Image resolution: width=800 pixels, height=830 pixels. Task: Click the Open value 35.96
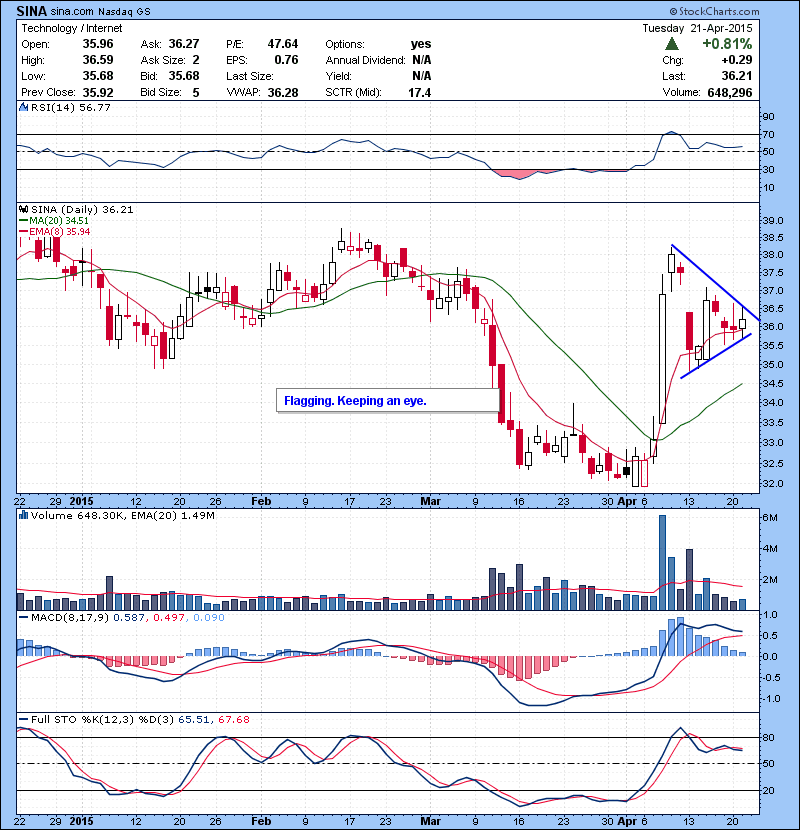pyautogui.click(x=98, y=44)
